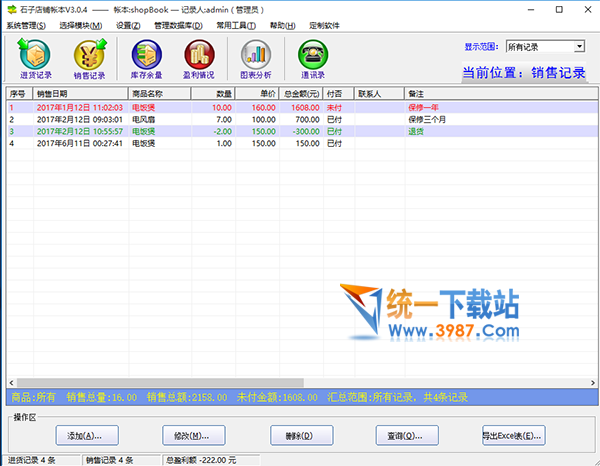Screen dimensions: 600x466
Task: Open the 通讯录 address book icon
Action: 312,58
